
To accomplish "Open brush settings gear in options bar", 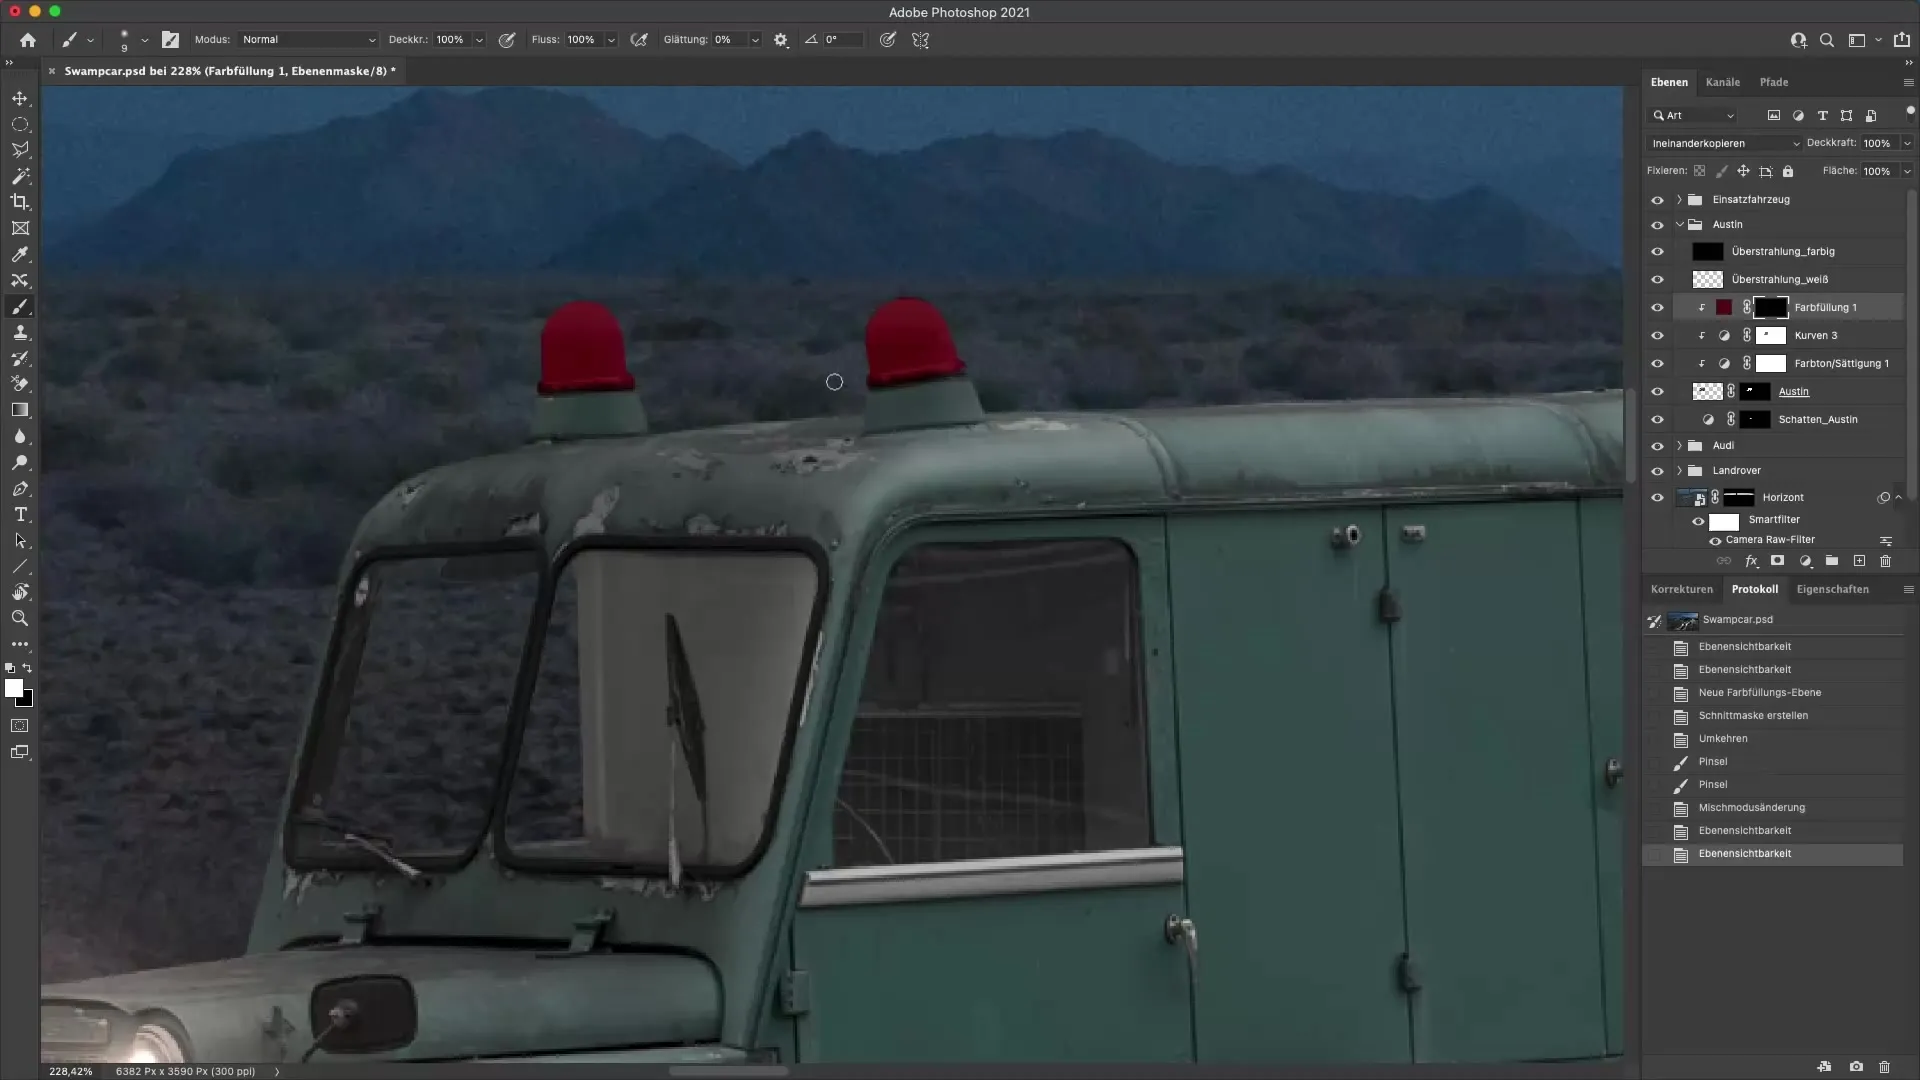I will coord(781,40).
